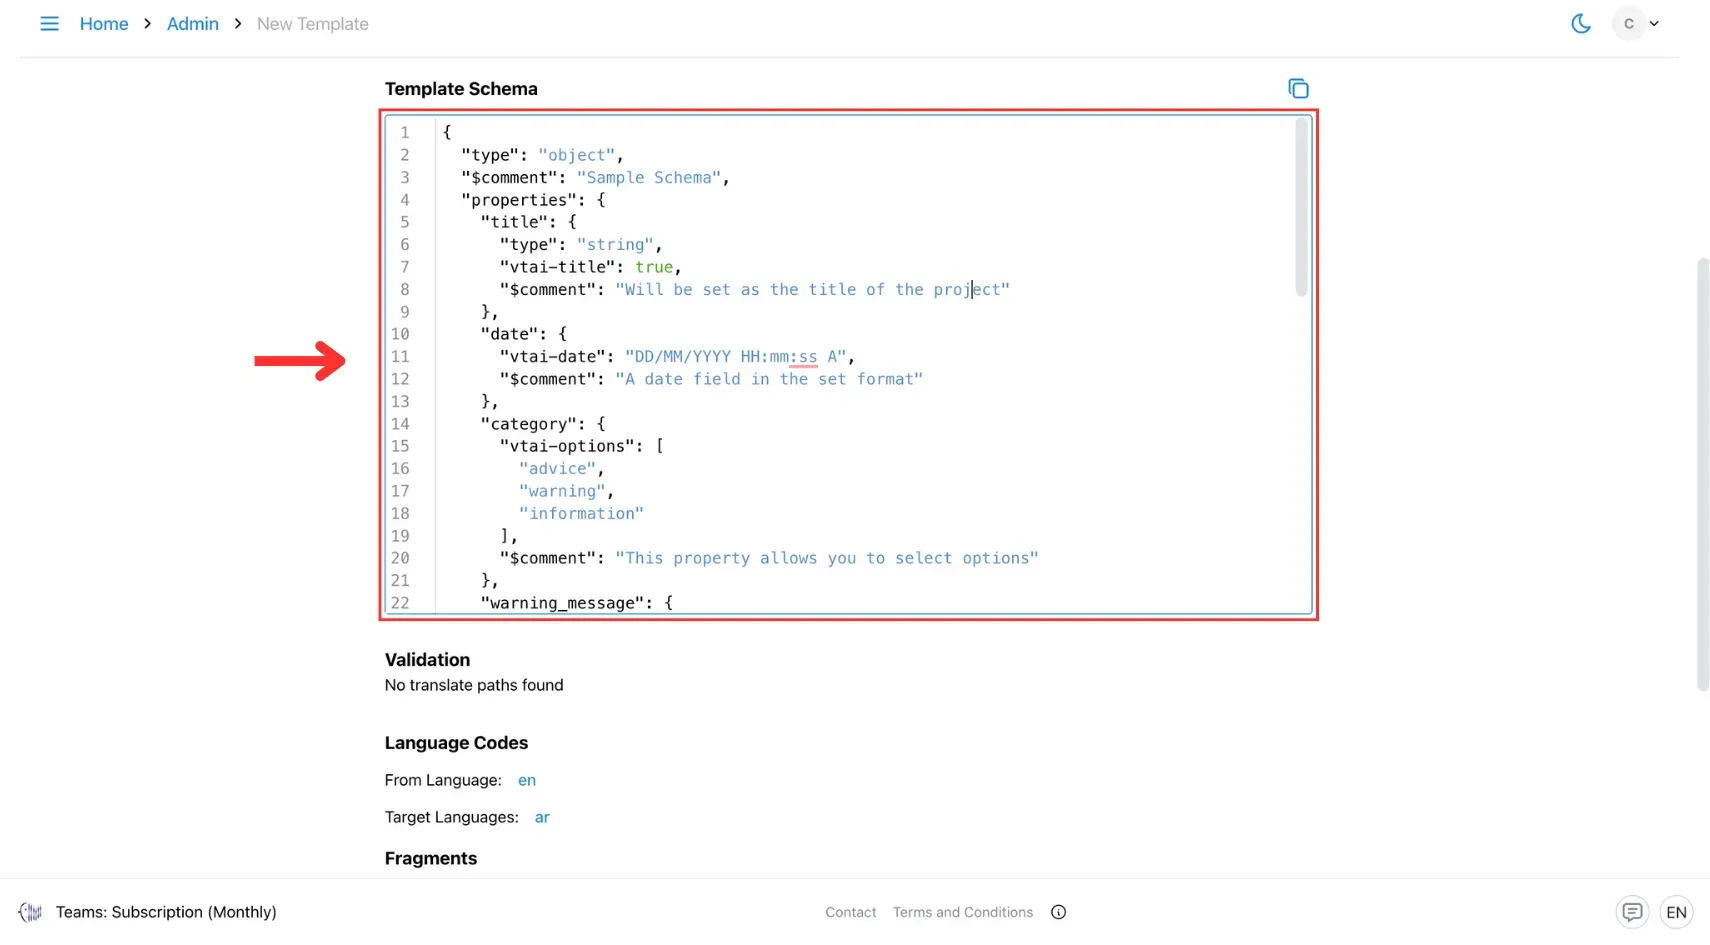Image resolution: width=1710 pixels, height=945 pixels.
Task: Click 'No translate paths found' validation text
Action: point(474,685)
